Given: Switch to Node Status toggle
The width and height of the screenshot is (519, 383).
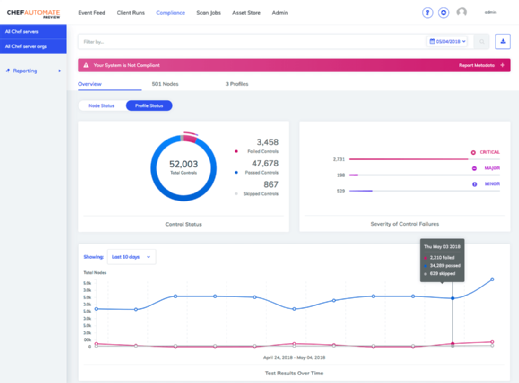Looking at the screenshot, I should pyautogui.click(x=101, y=106).
